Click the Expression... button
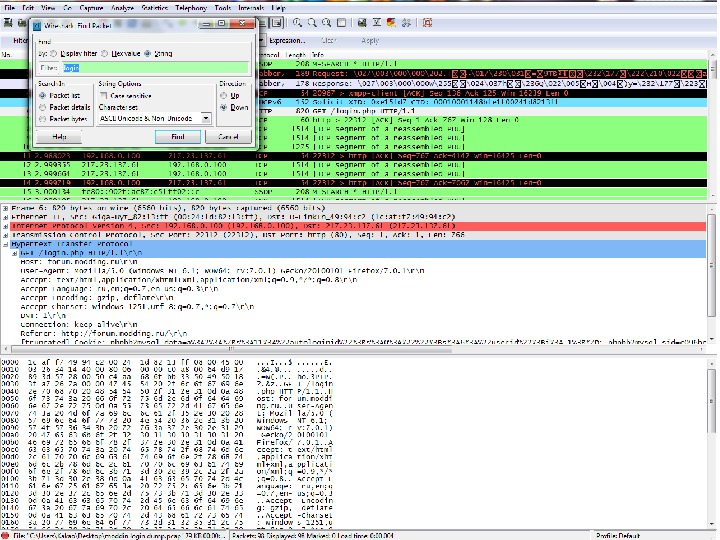Viewport: 720px width, 540px height. point(287,40)
